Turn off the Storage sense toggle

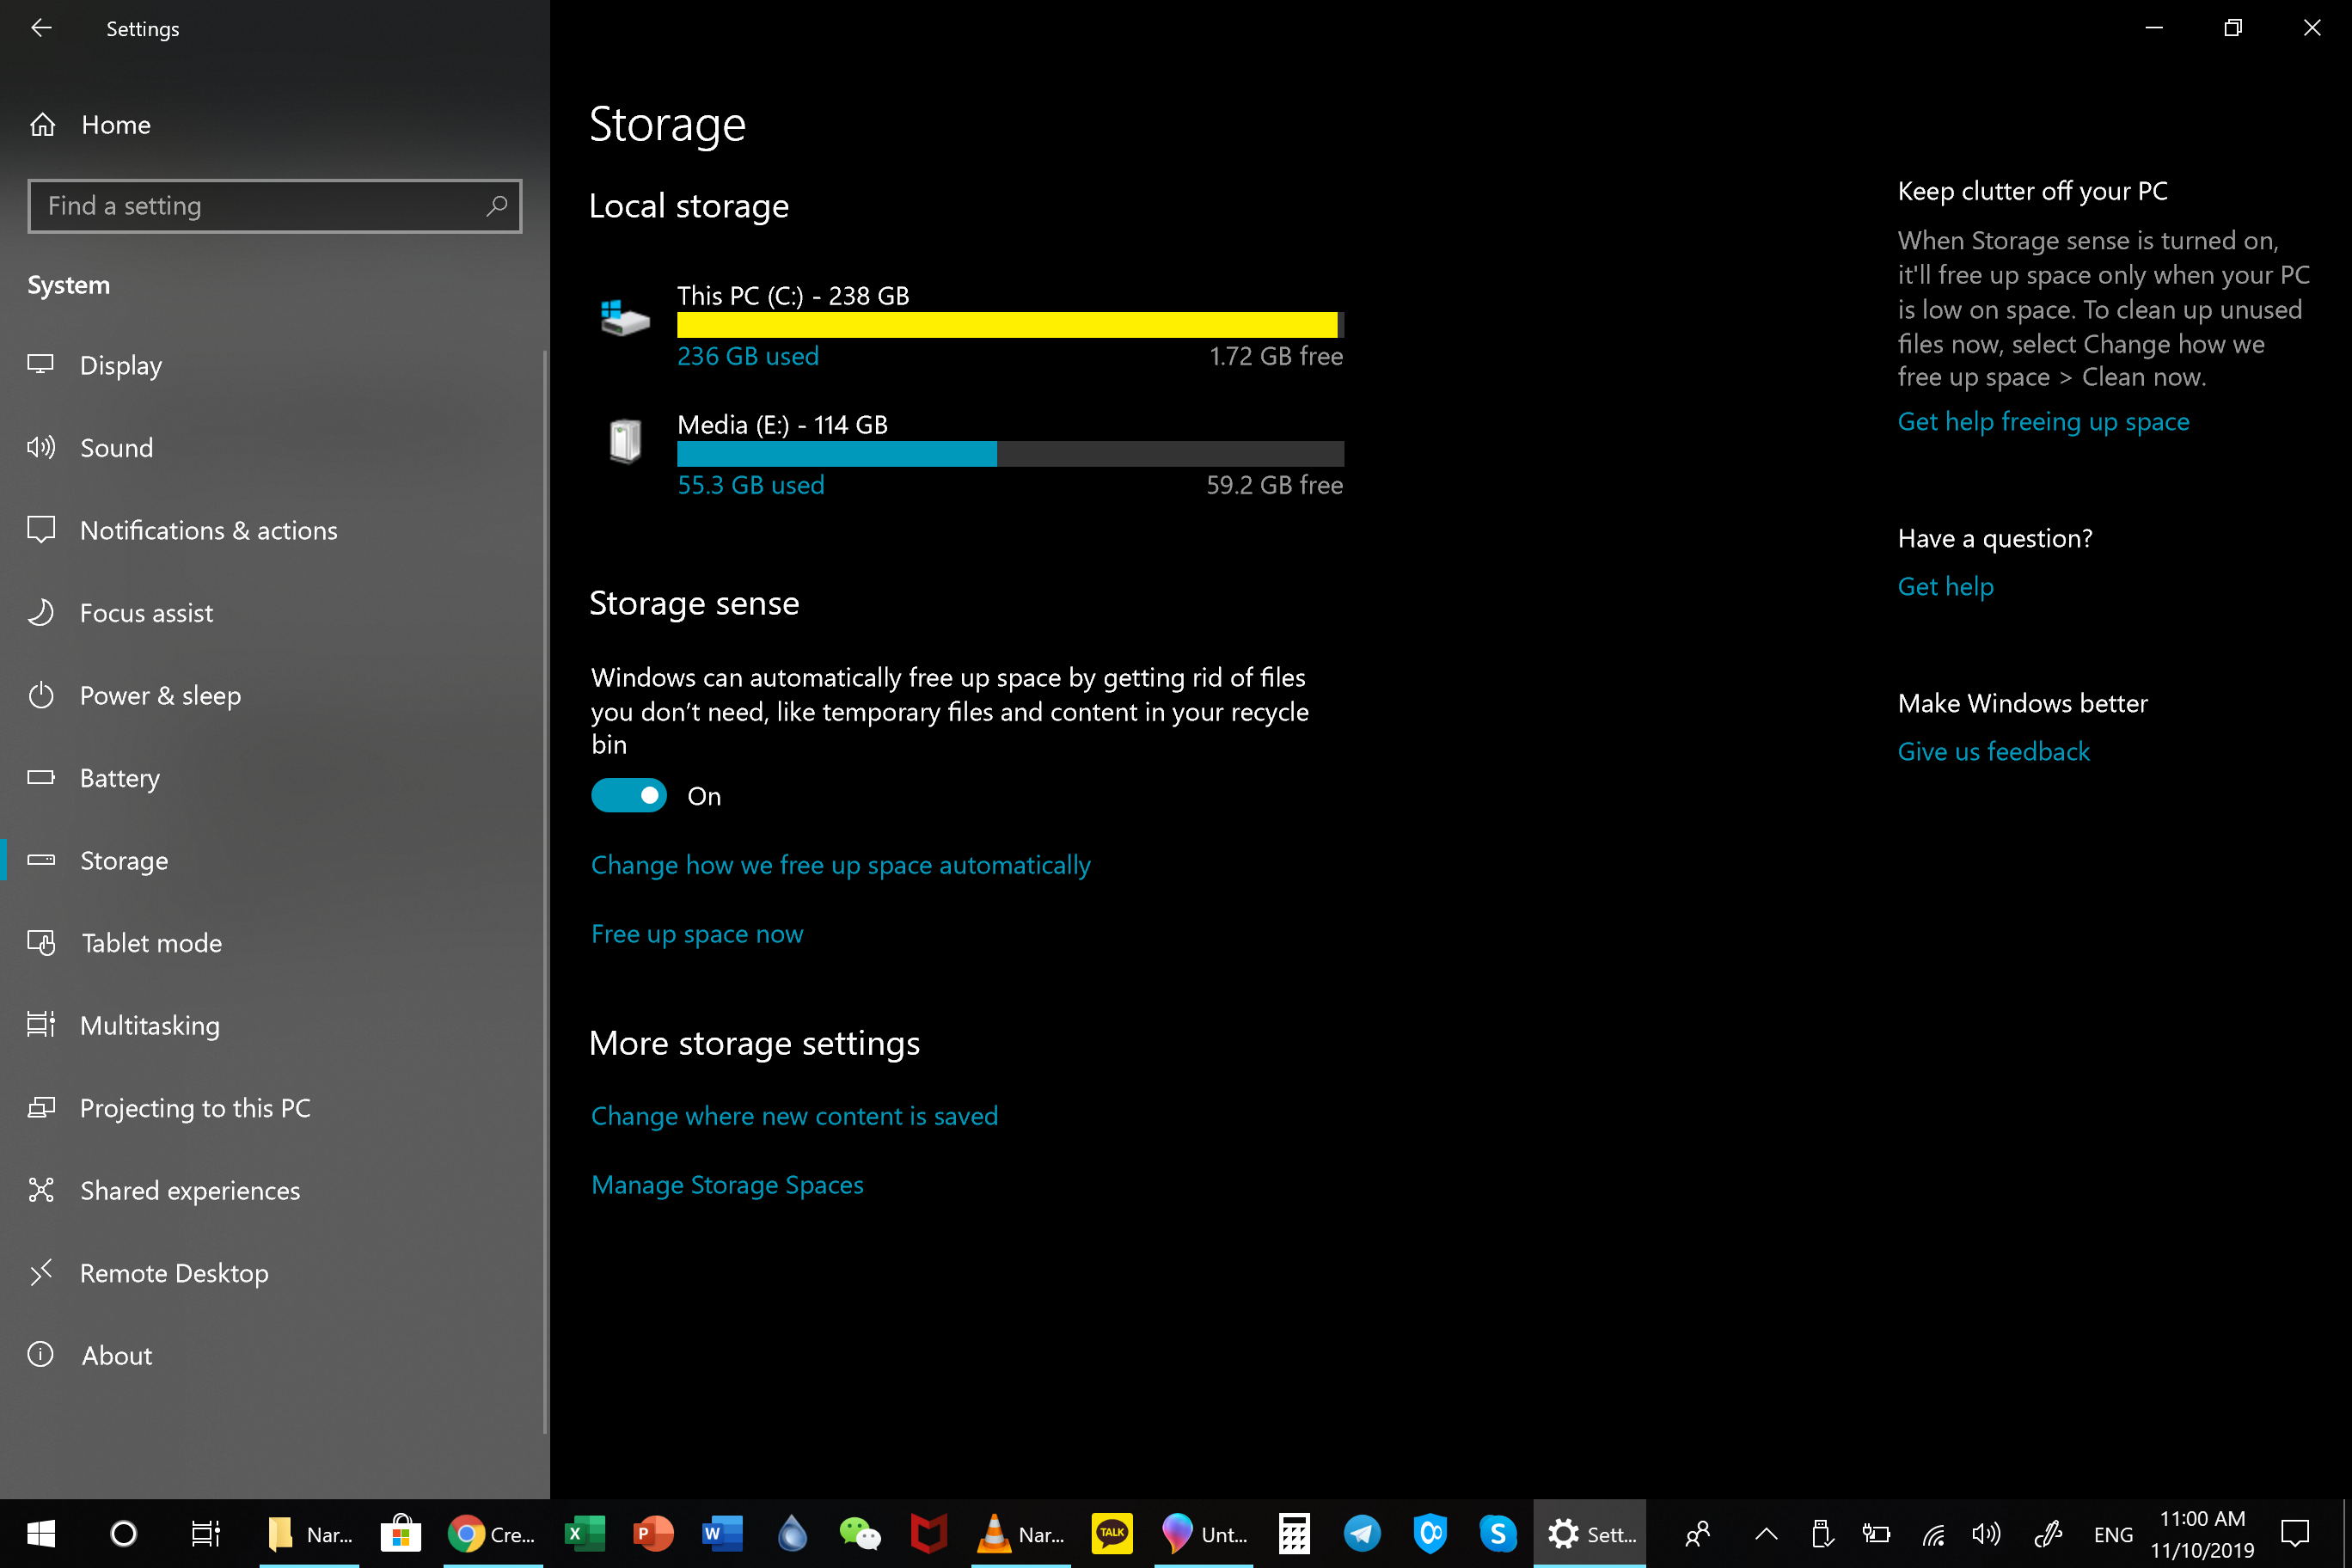[x=628, y=796]
